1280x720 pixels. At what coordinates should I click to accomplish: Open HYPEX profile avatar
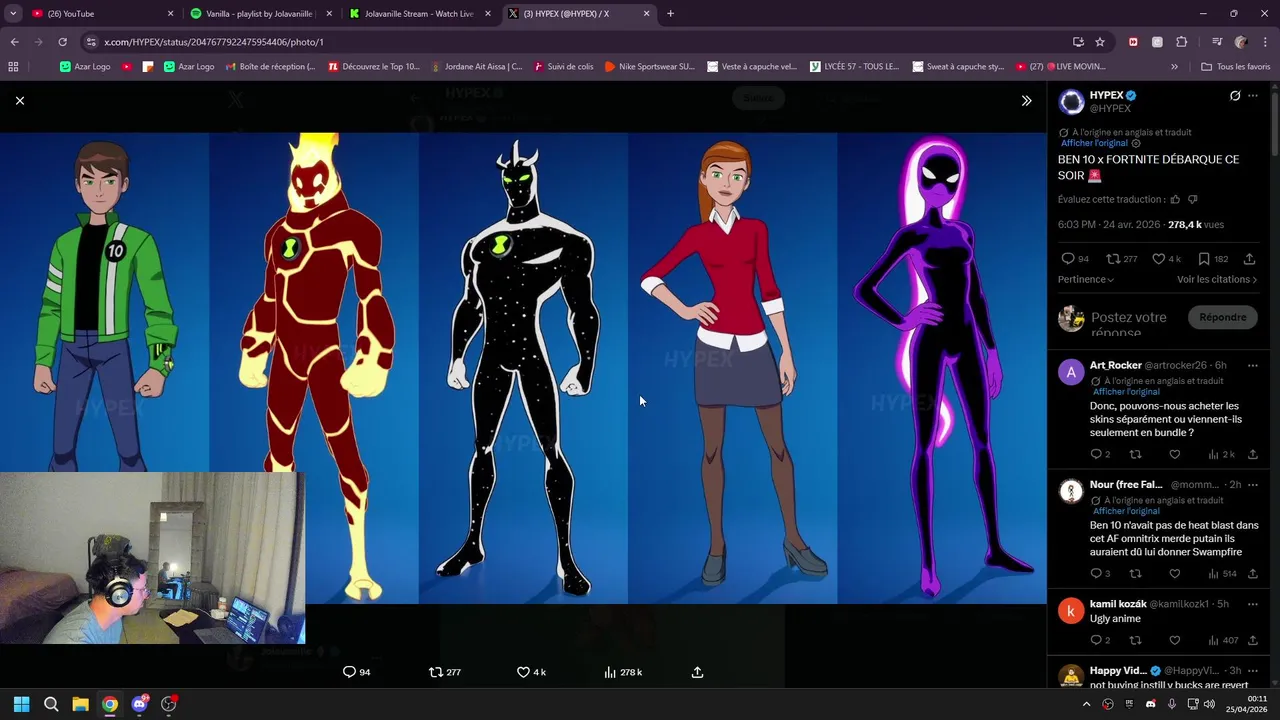point(1071,101)
